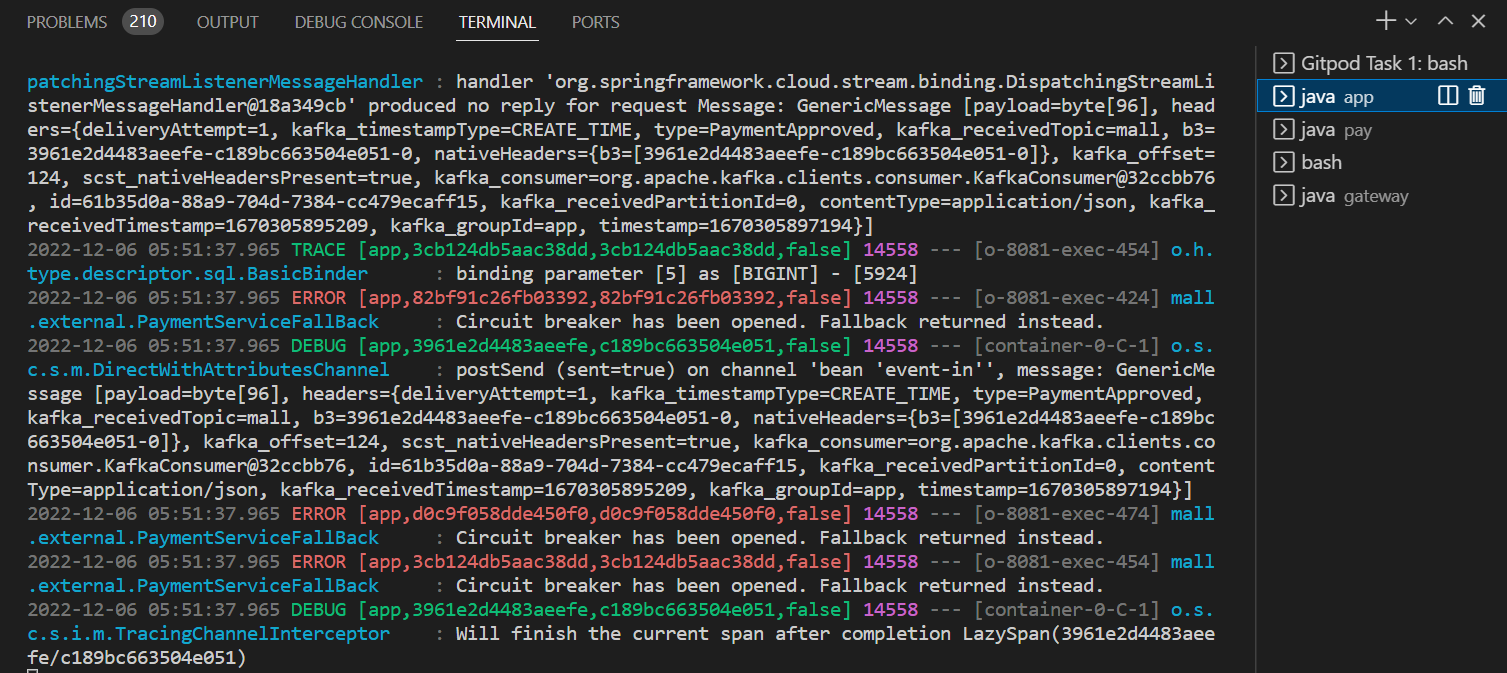View the PORTS tab
This screenshot has height=673, width=1507.
[595, 21]
